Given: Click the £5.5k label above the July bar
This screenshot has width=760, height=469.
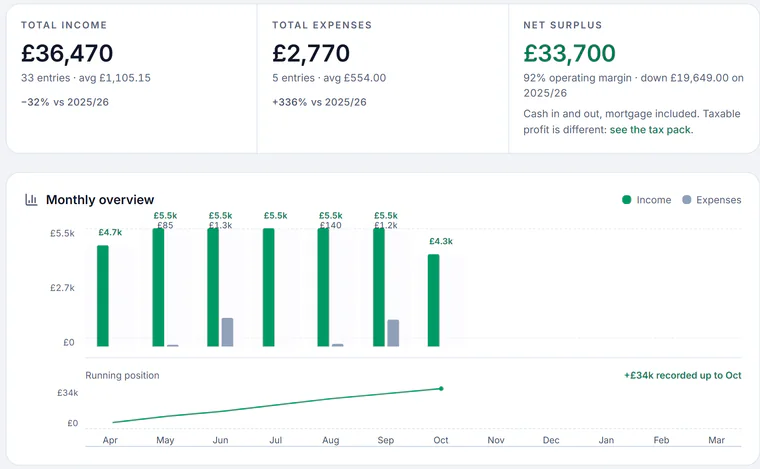Looking at the screenshot, I should (275, 216).
